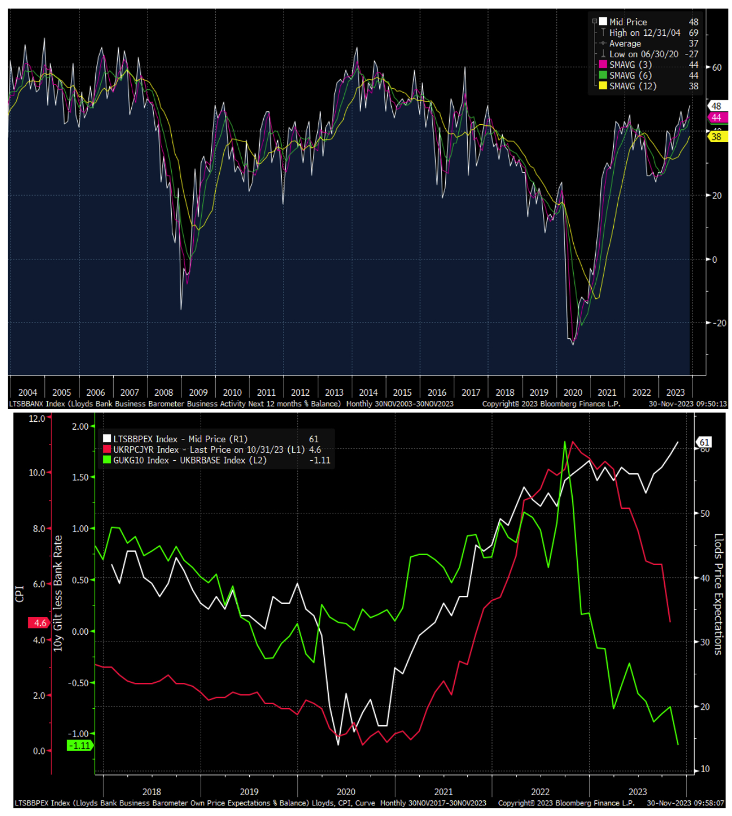Click the Lloyds Price Expectations axis title
The image size is (732, 816).
[718, 594]
